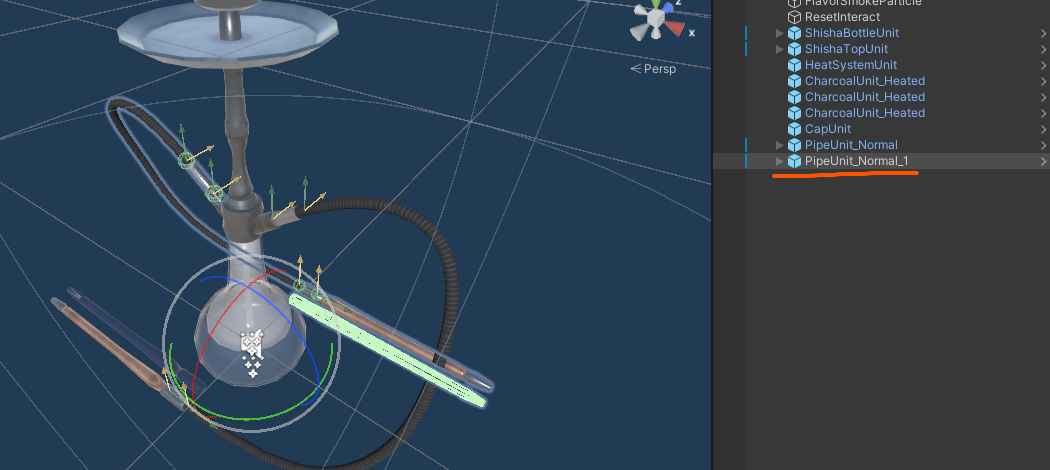Click the red X axis cone on the scene gizmo

(674, 28)
